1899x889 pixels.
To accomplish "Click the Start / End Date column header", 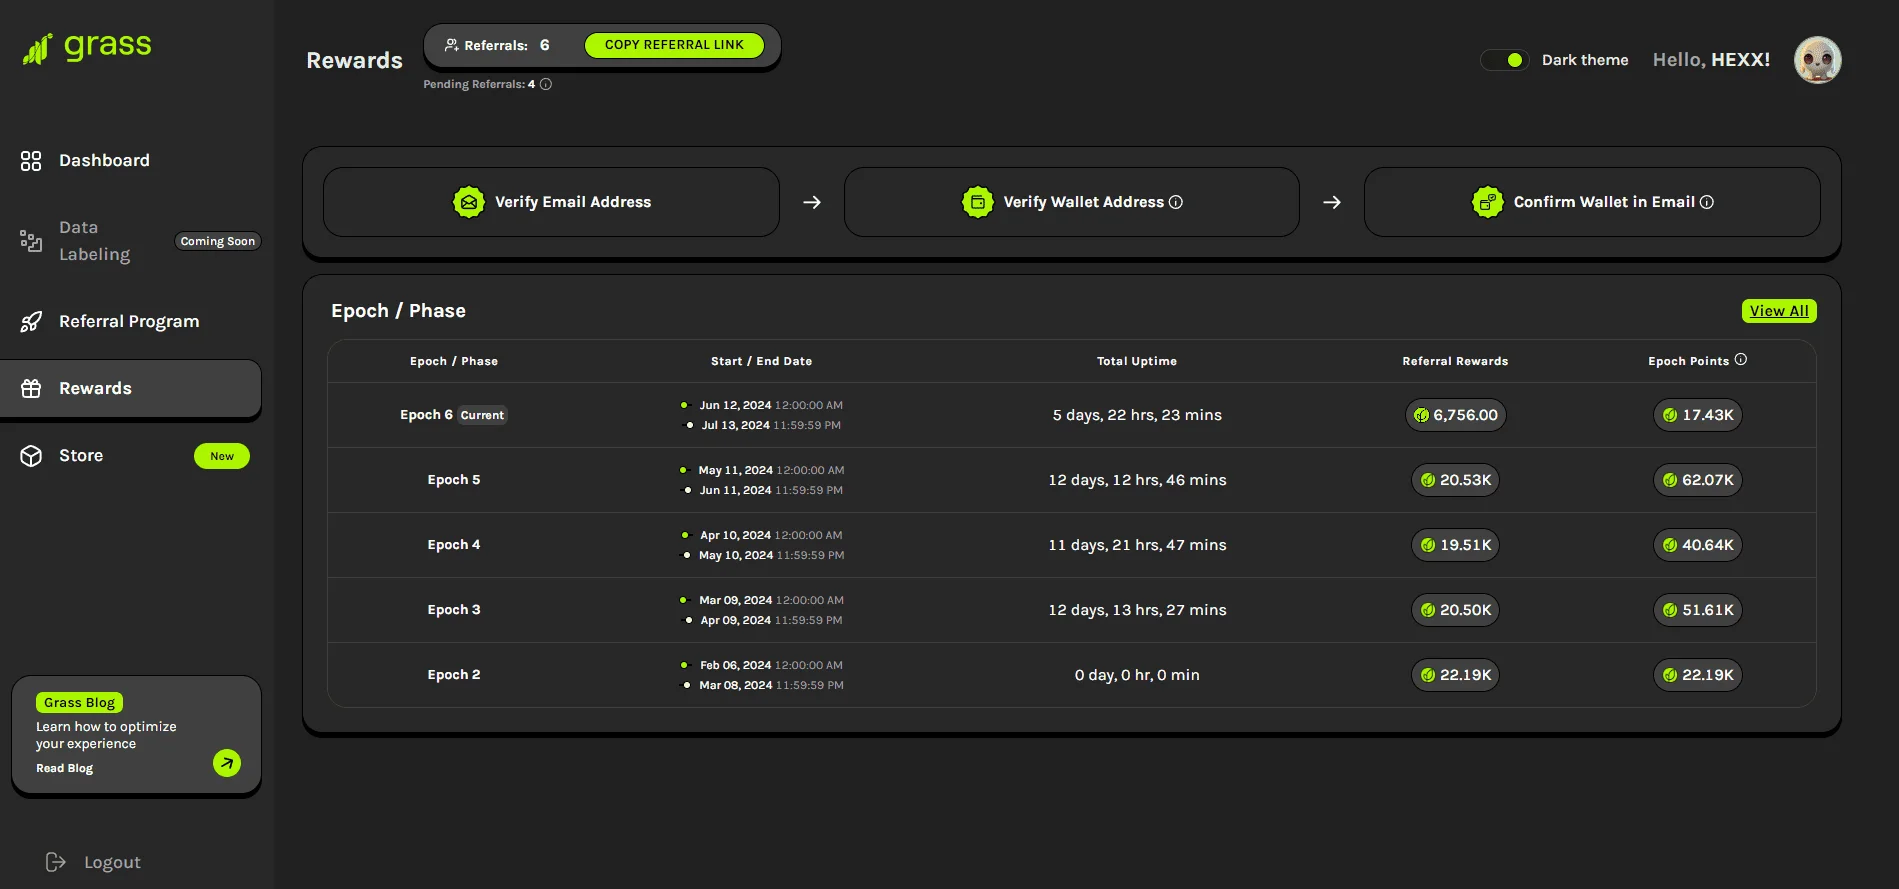I will tap(761, 361).
